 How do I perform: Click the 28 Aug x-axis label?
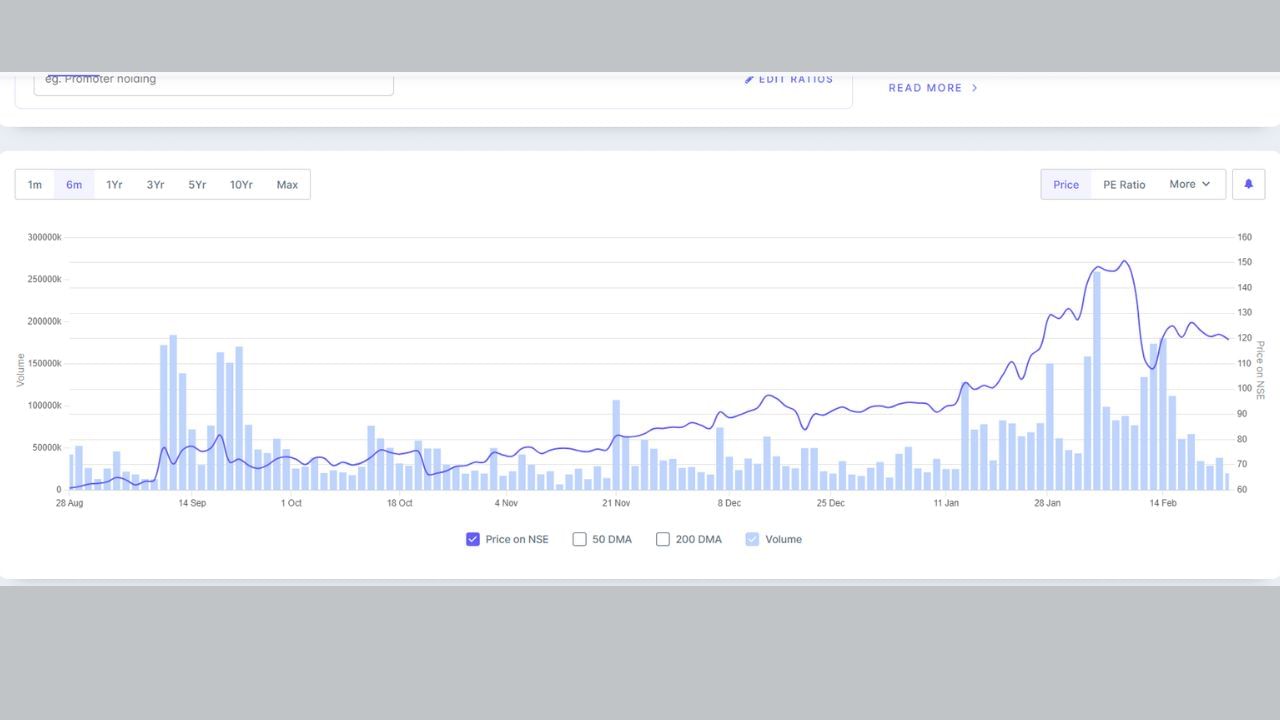pos(69,503)
